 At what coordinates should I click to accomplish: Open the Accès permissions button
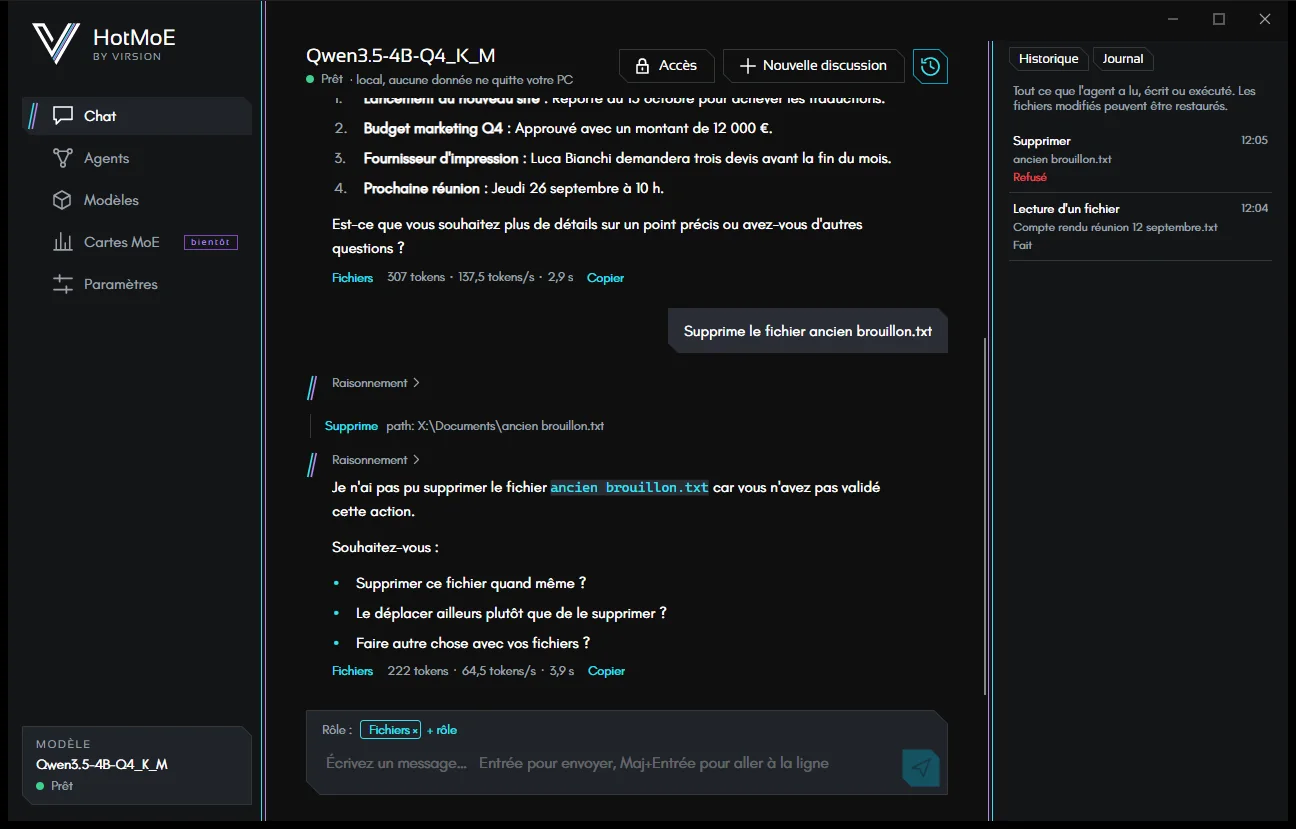pos(667,66)
